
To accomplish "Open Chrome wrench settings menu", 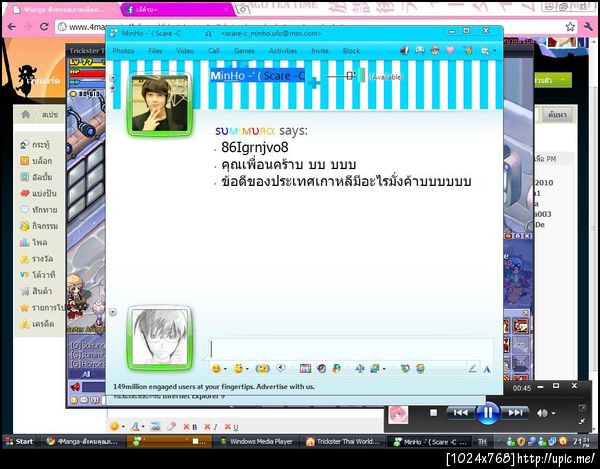I will (x=588, y=26).
